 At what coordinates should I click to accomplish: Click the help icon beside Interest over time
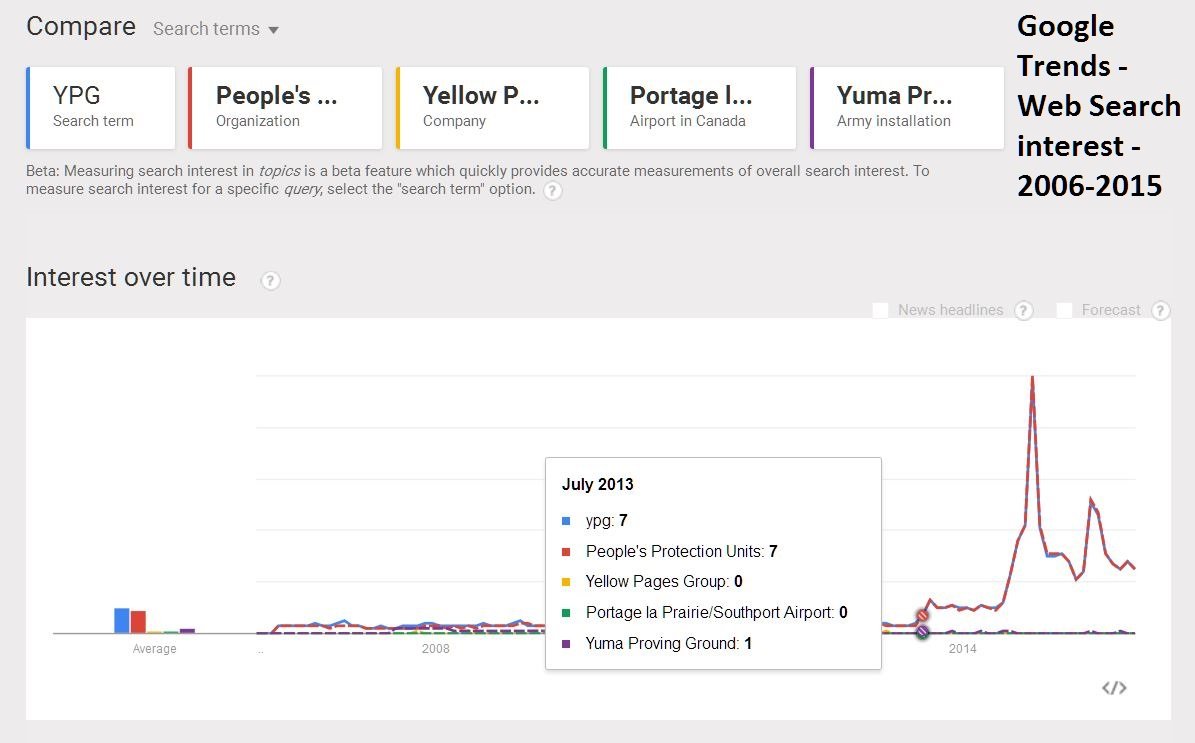click(x=270, y=281)
